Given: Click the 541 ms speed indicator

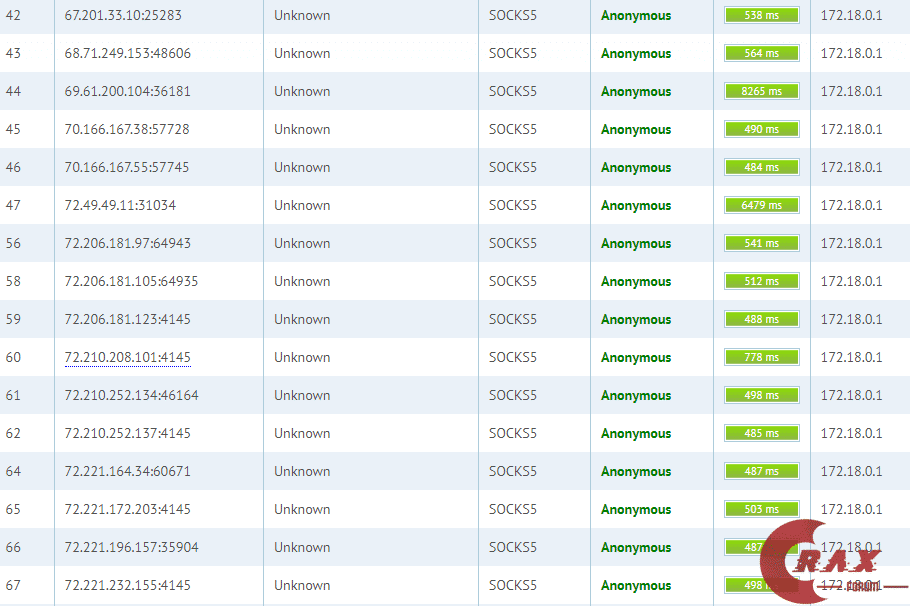Looking at the screenshot, I should [x=762, y=243].
